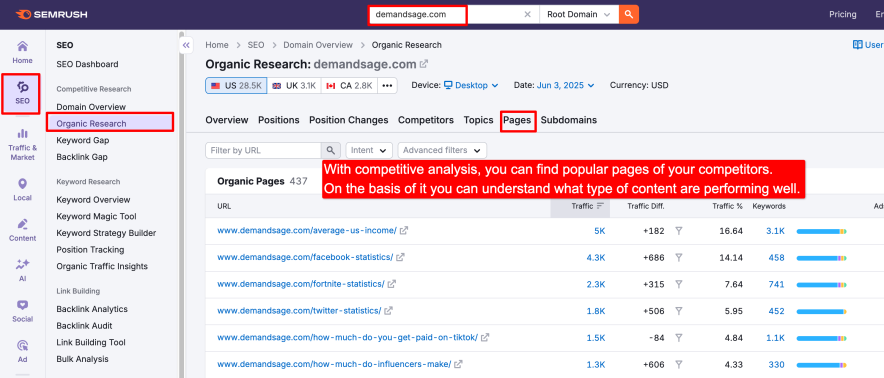The image size is (884, 378).
Task: Open external icon for facebook-statistics row
Action: tap(400, 257)
